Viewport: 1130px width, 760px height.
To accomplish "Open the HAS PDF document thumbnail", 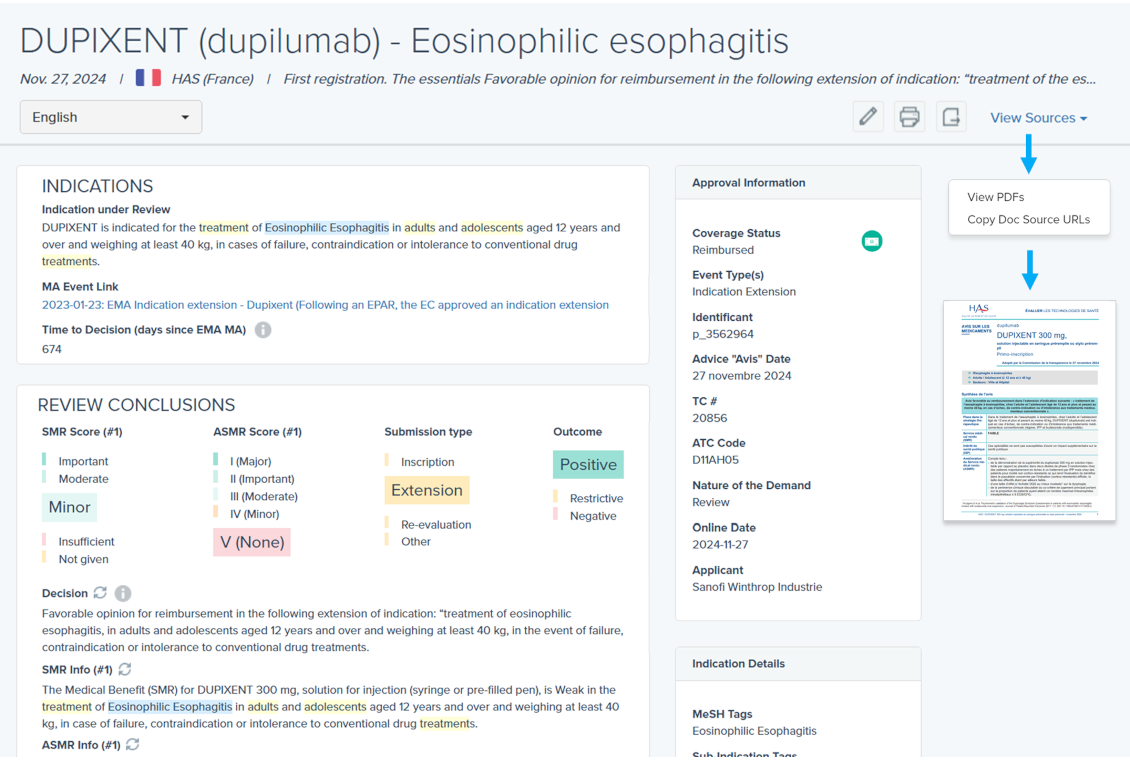I will point(1030,410).
